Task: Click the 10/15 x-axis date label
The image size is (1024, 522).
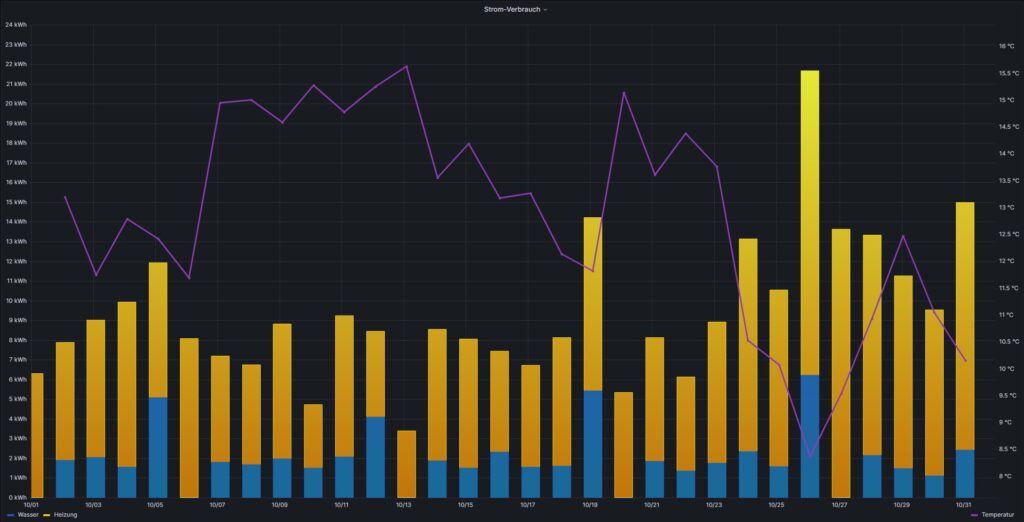Action: coord(466,505)
